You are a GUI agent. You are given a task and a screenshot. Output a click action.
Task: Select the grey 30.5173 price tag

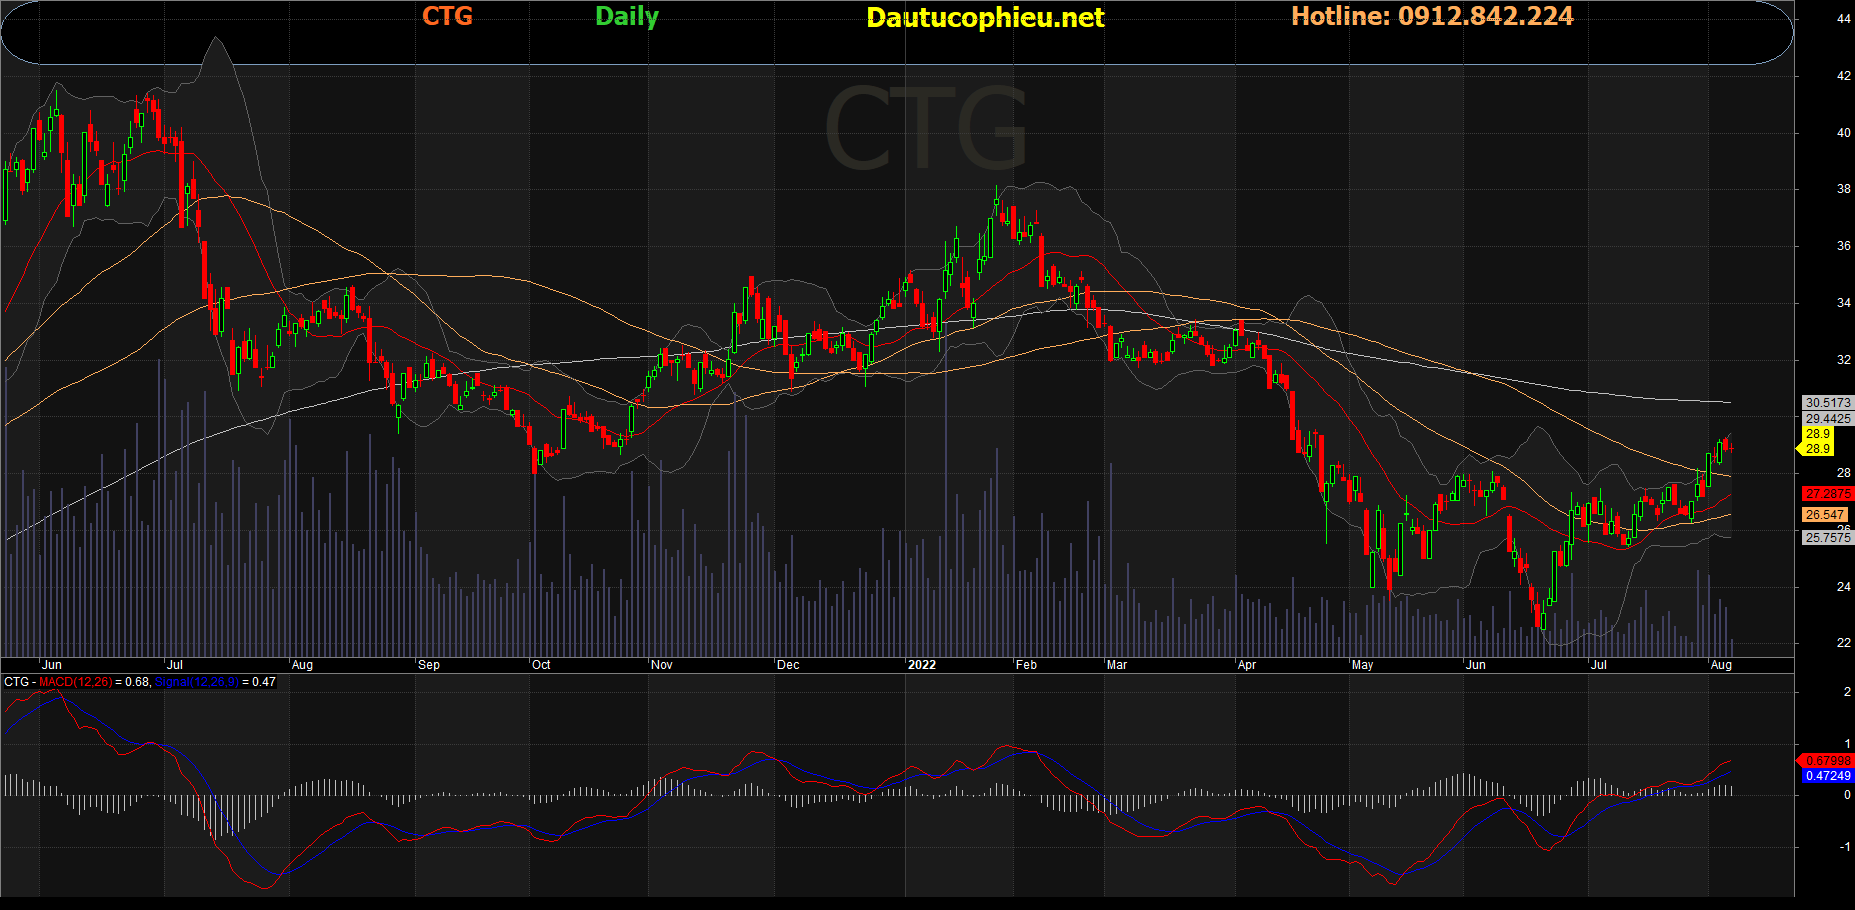point(1827,403)
